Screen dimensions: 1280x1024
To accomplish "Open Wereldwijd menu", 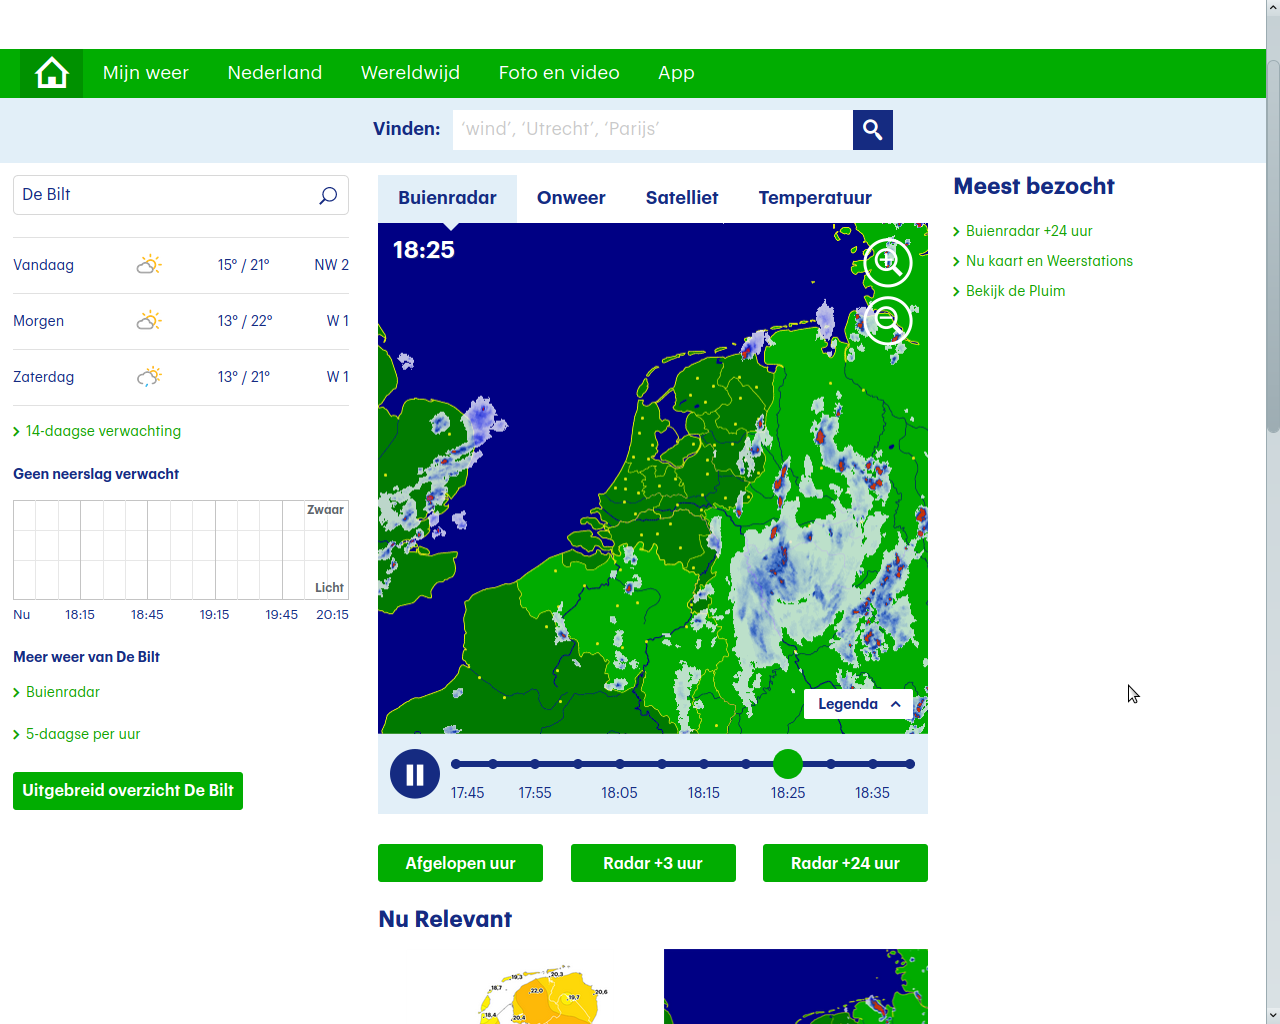I will pyautogui.click(x=411, y=73).
